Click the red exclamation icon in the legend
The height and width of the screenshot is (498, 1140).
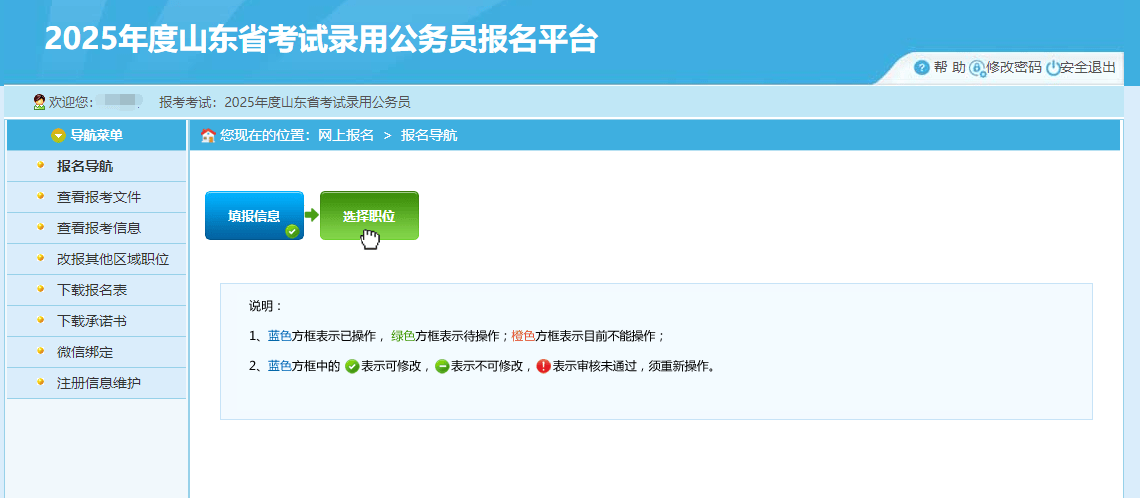click(544, 366)
